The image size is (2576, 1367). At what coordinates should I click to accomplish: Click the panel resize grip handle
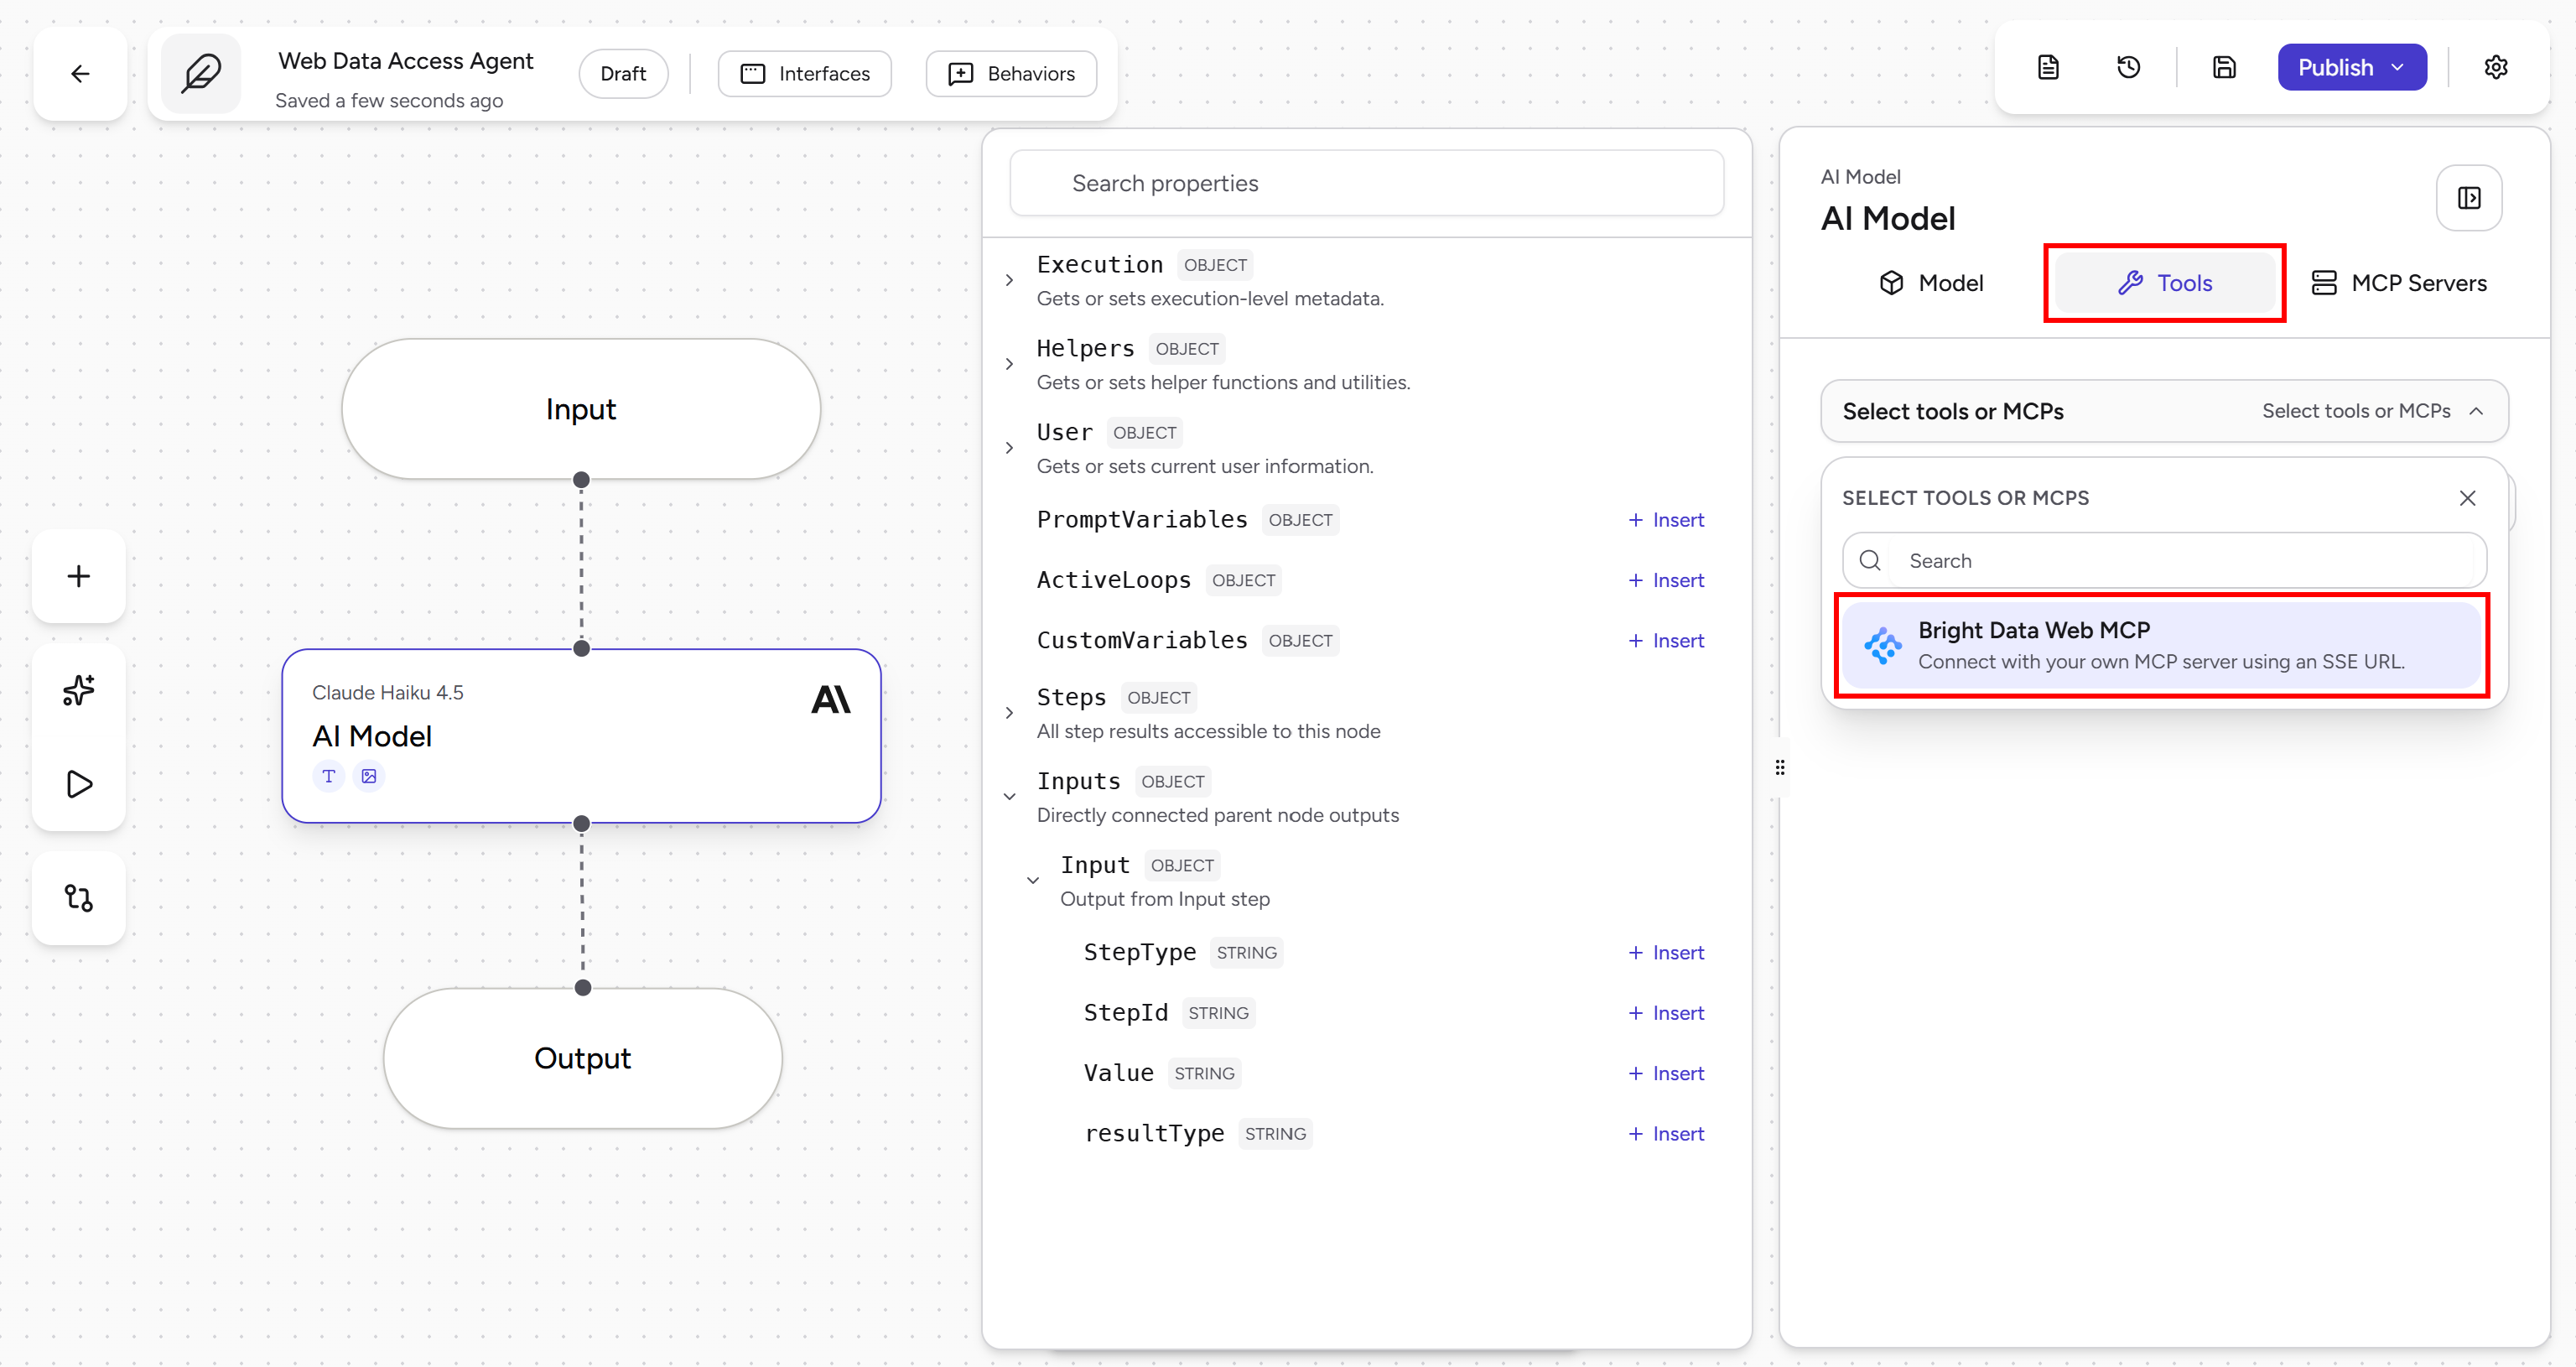[1779, 767]
